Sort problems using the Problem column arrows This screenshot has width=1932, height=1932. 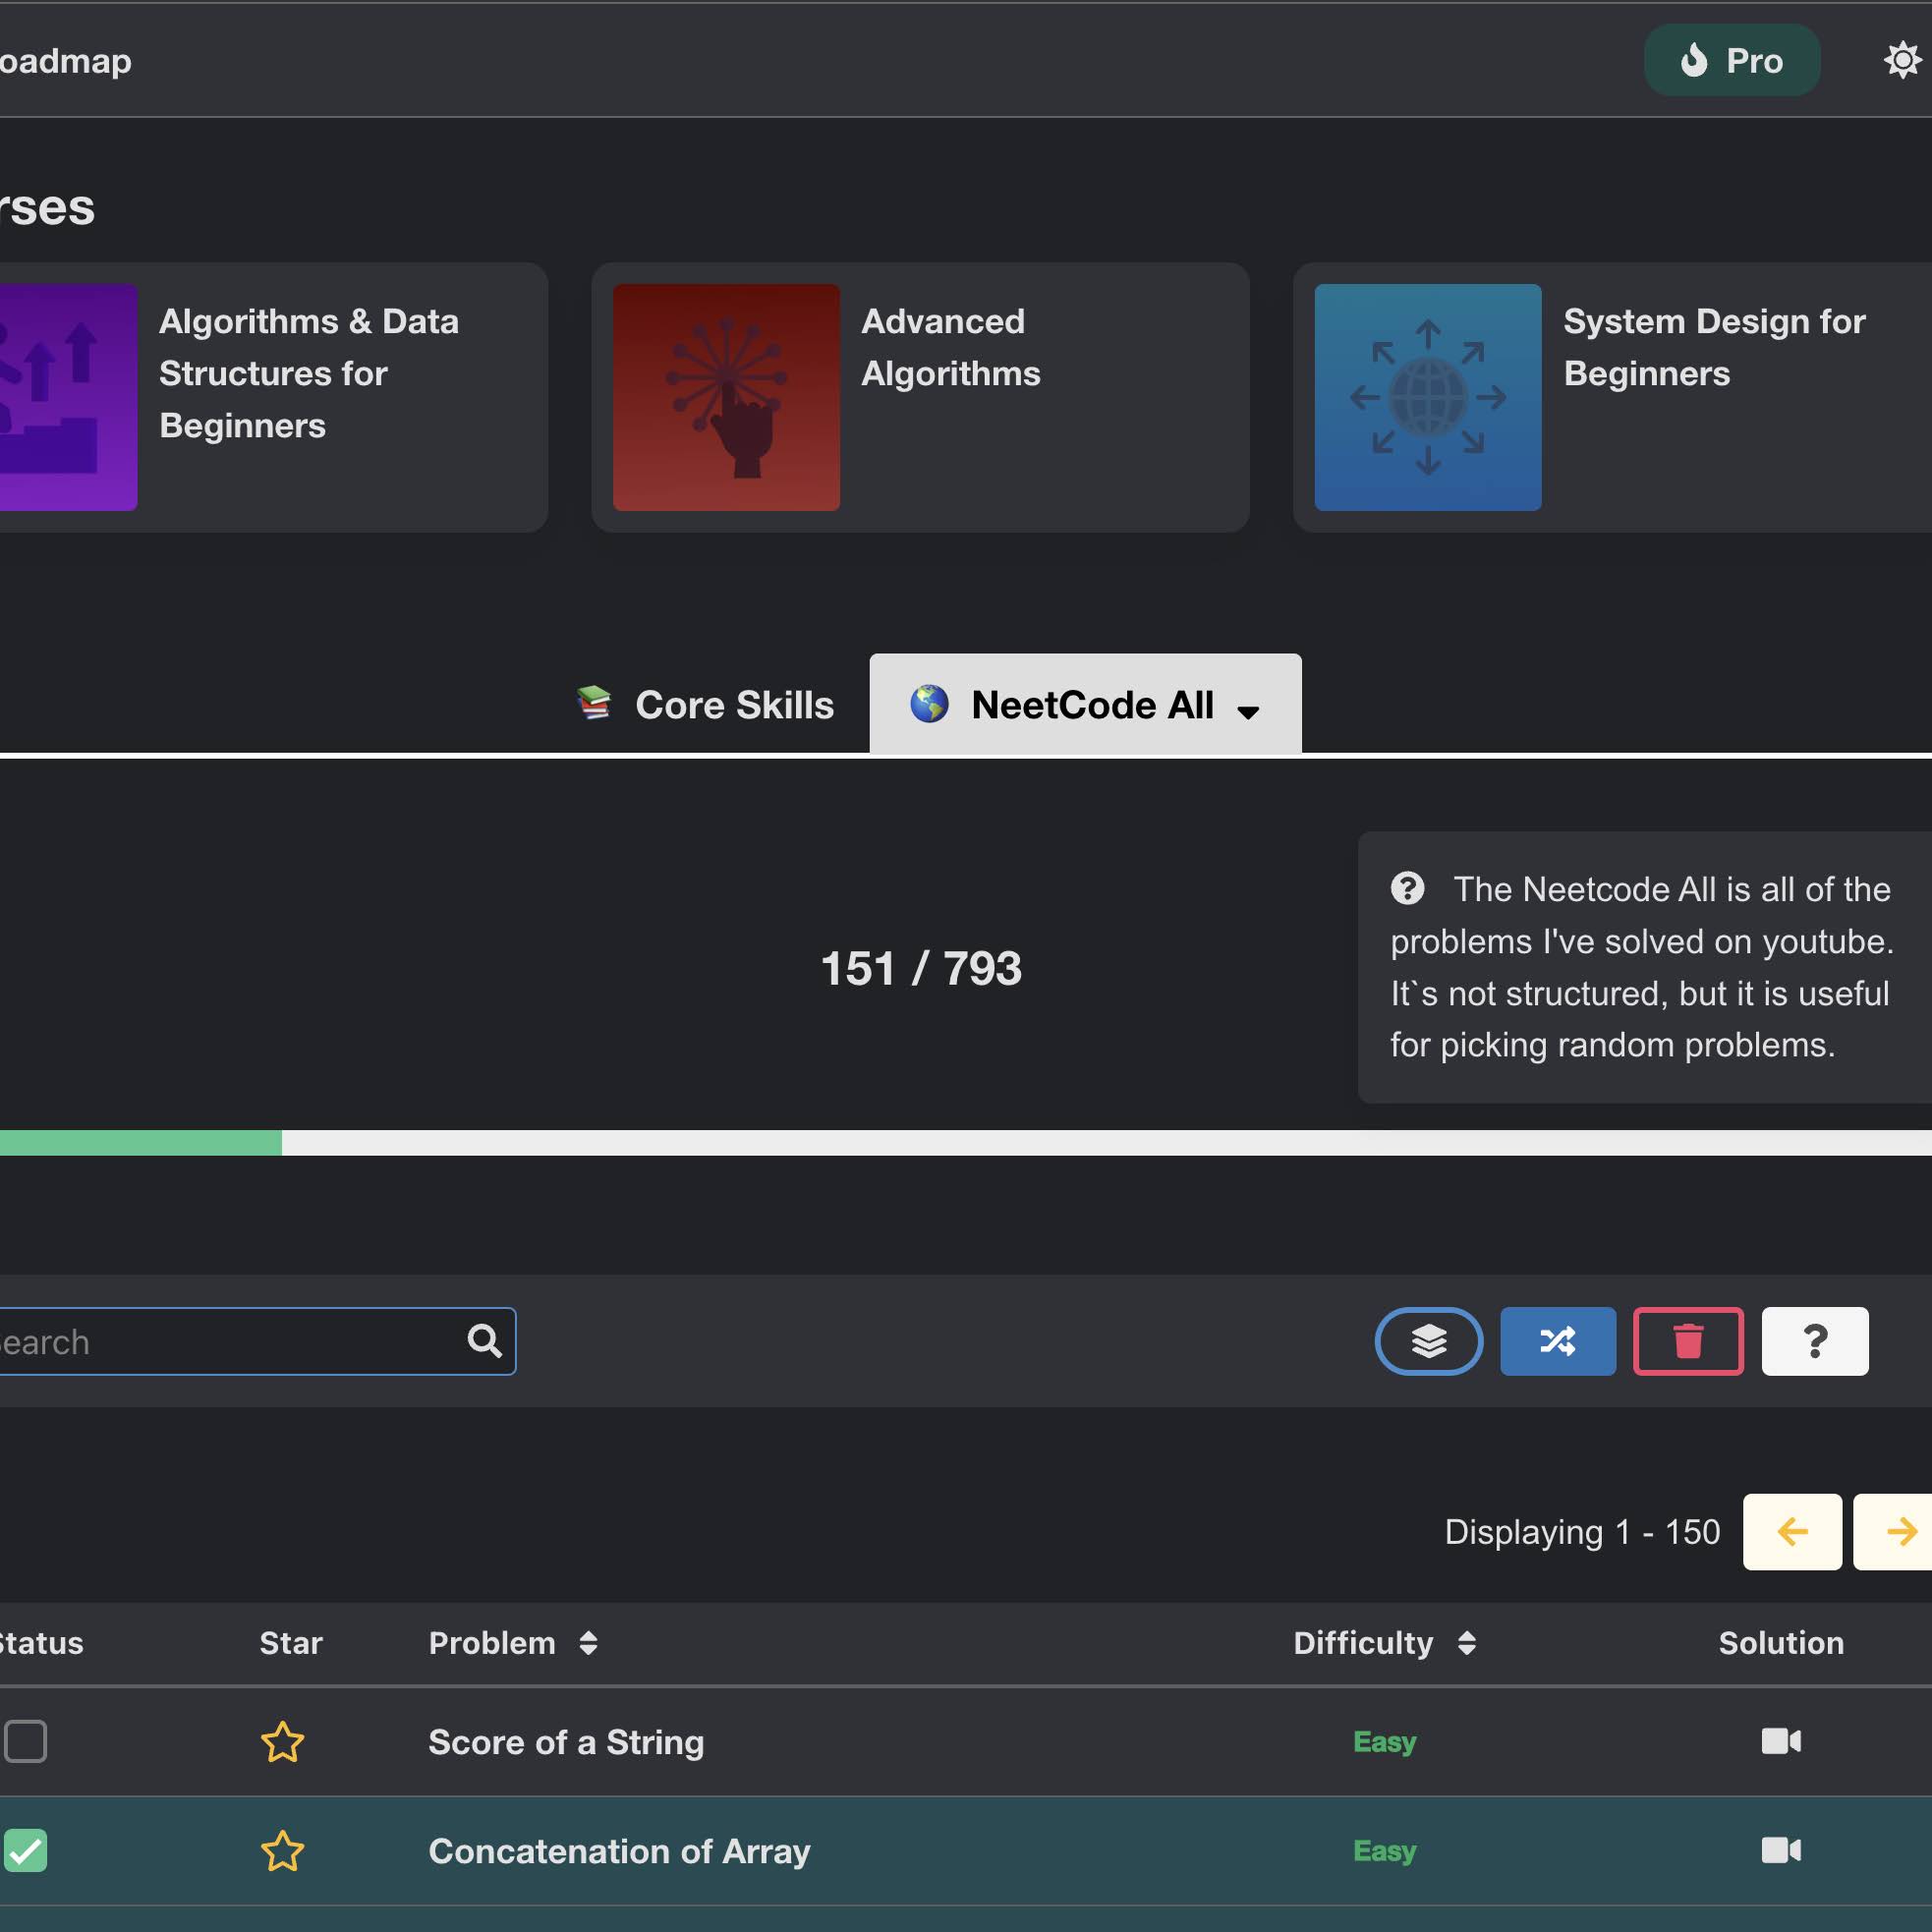589,1643
